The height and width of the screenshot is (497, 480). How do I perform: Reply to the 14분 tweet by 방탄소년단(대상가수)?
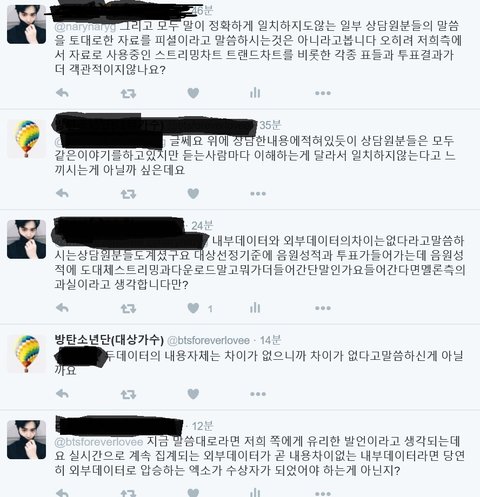click(62, 394)
